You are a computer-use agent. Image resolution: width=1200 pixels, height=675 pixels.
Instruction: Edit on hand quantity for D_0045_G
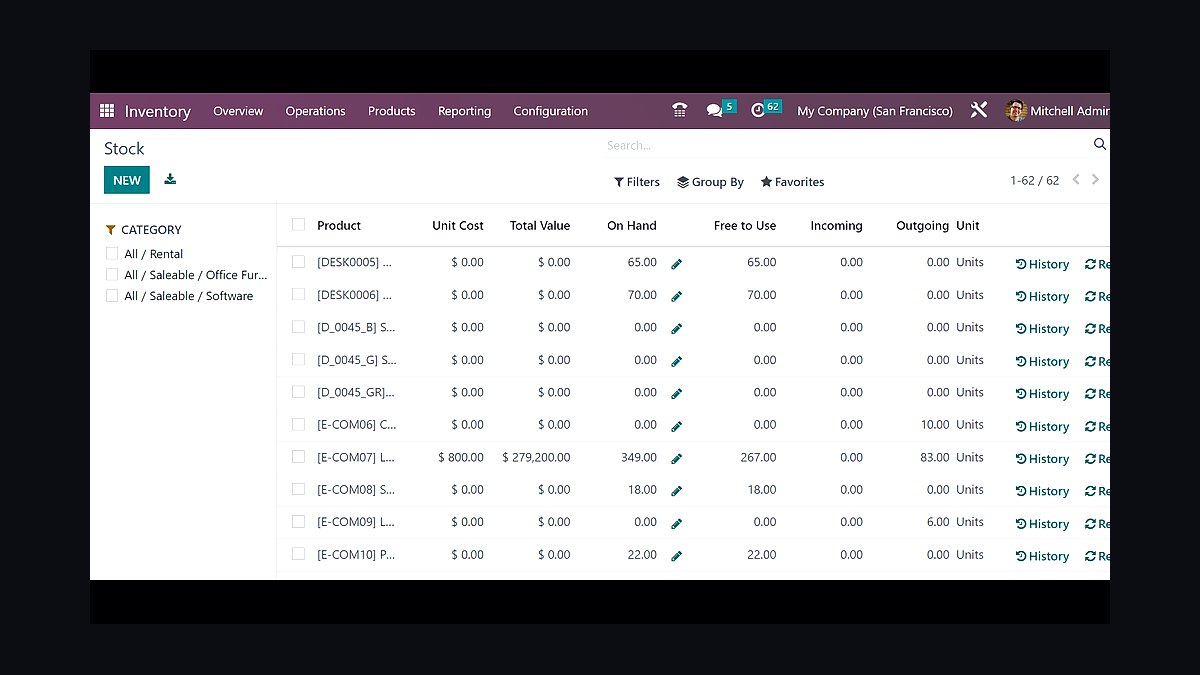pyautogui.click(x=677, y=362)
